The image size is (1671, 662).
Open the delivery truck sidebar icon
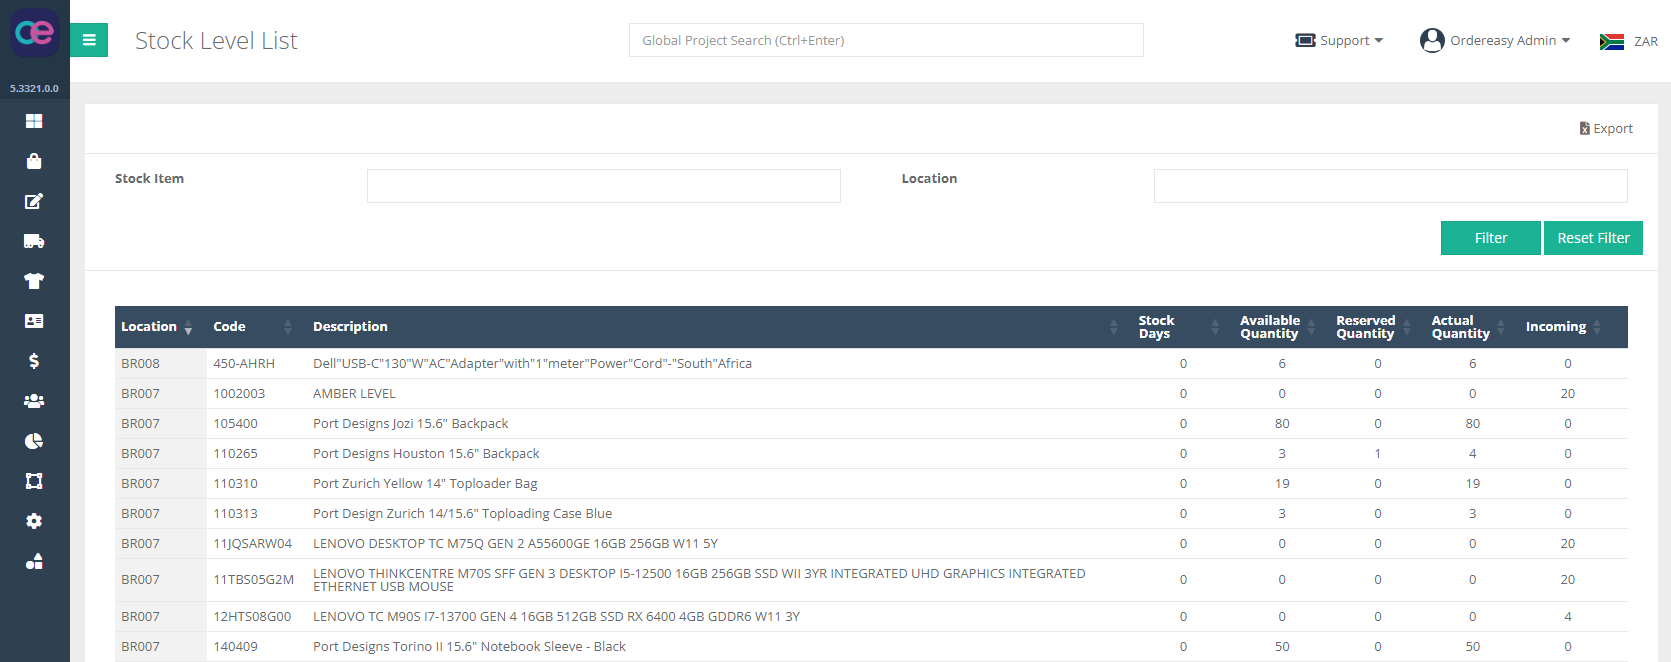34,241
